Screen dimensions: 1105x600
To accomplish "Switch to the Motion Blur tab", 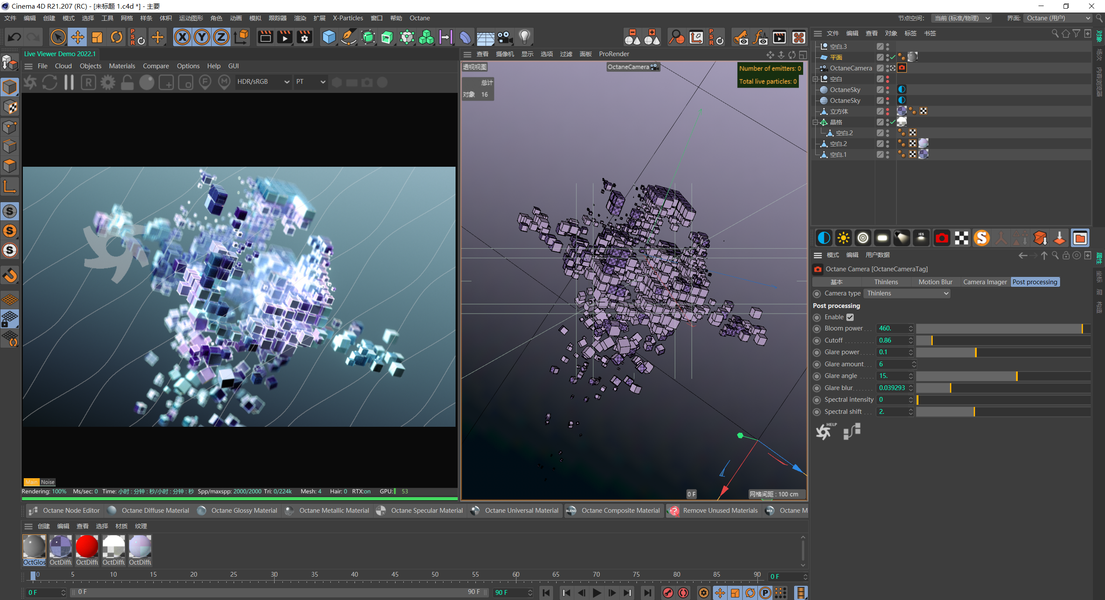I will pyautogui.click(x=935, y=282).
